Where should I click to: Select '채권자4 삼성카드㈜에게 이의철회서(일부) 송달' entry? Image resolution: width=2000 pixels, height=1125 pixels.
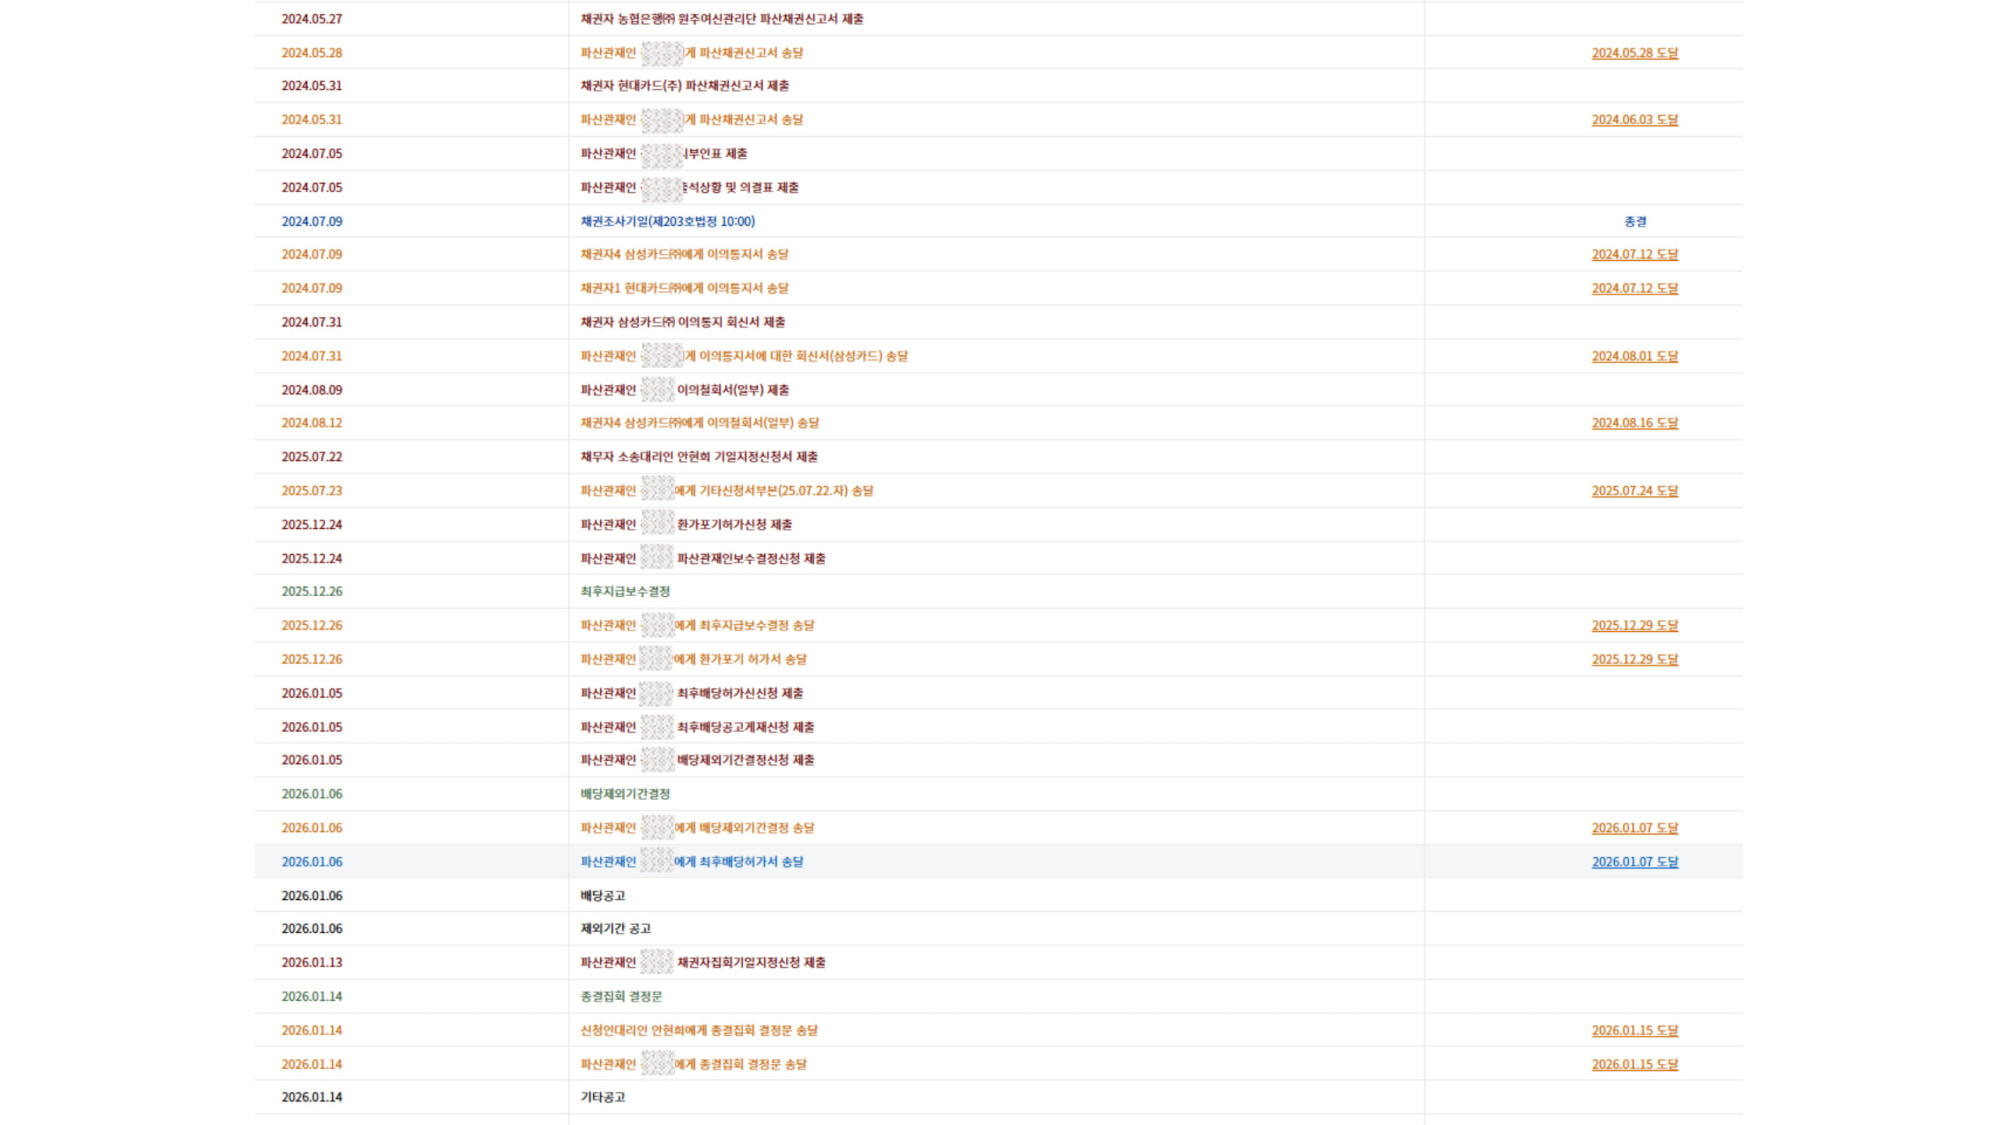pyautogui.click(x=700, y=424)
